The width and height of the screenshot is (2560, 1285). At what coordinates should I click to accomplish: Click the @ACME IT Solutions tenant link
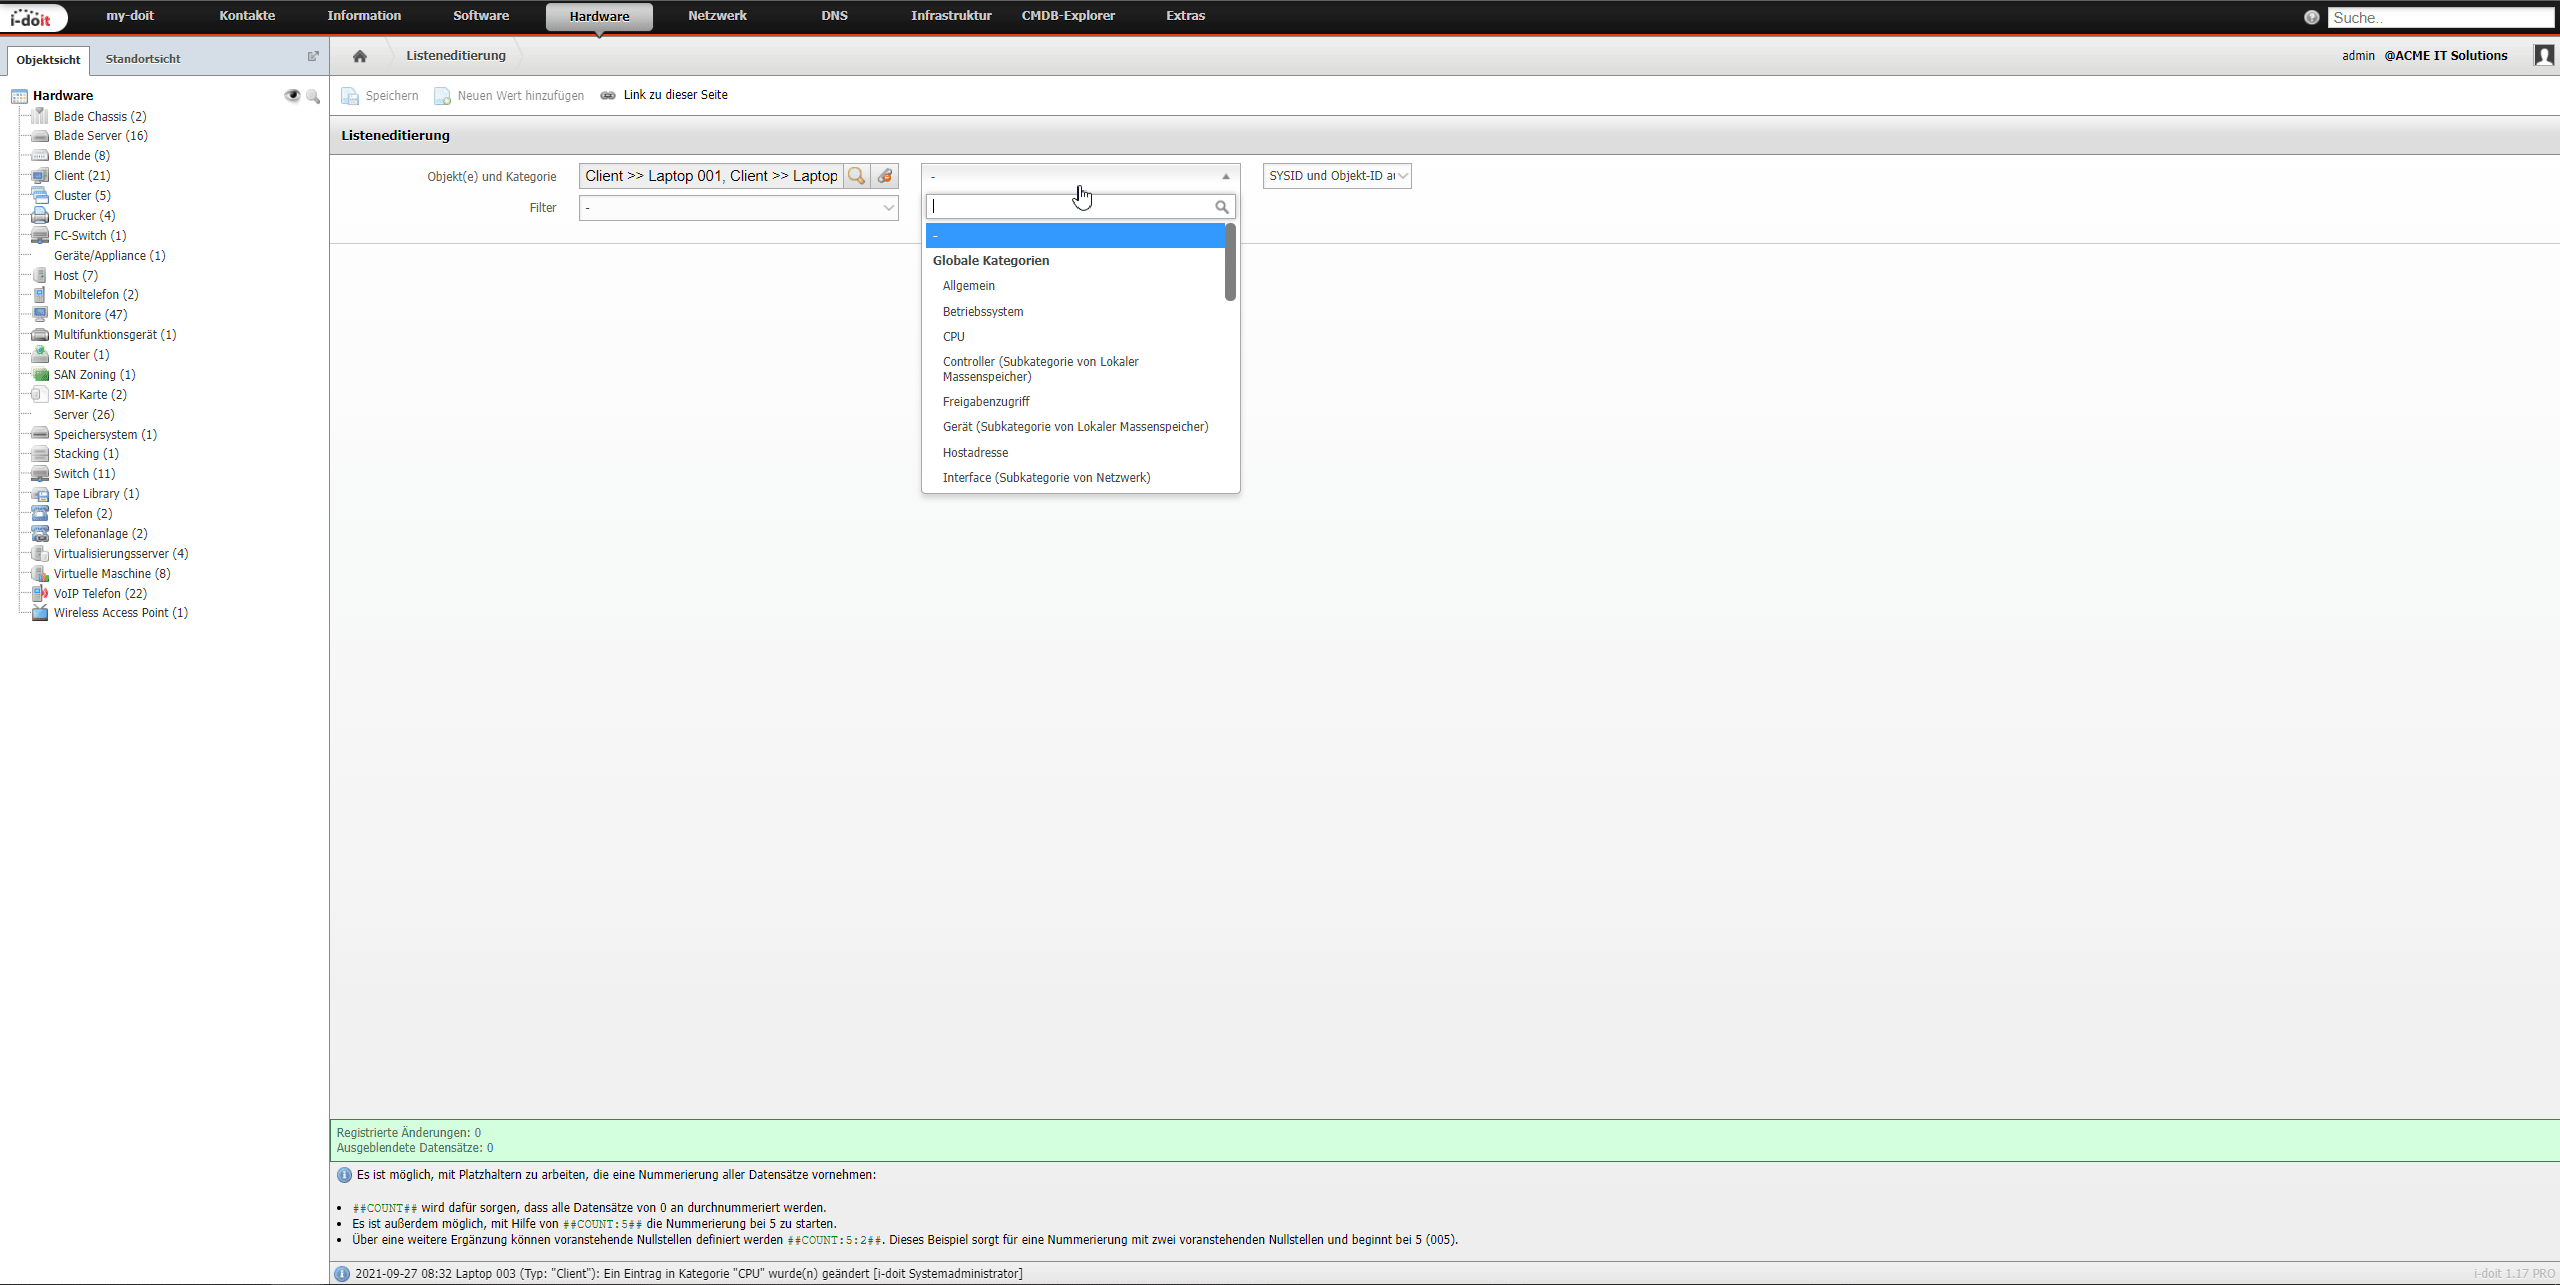pyautogui.click(x=2446, y=56)
